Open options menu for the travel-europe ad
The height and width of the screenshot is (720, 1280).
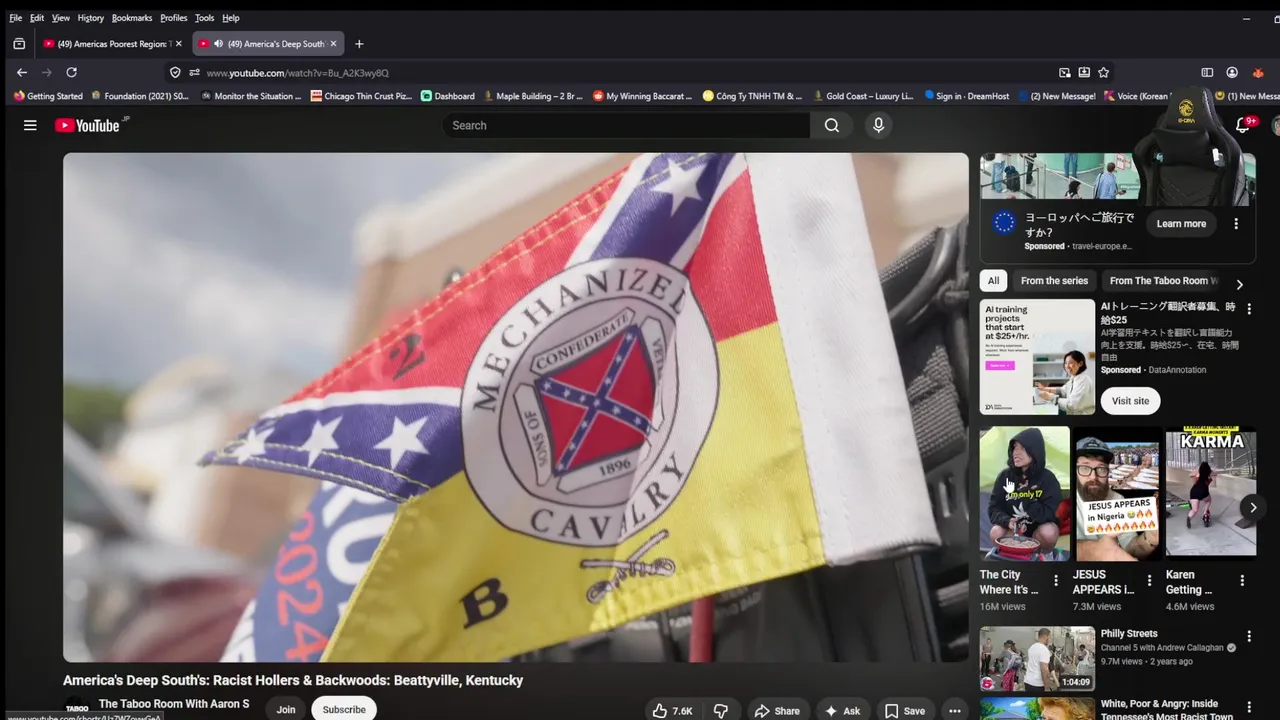(1236, 224)
